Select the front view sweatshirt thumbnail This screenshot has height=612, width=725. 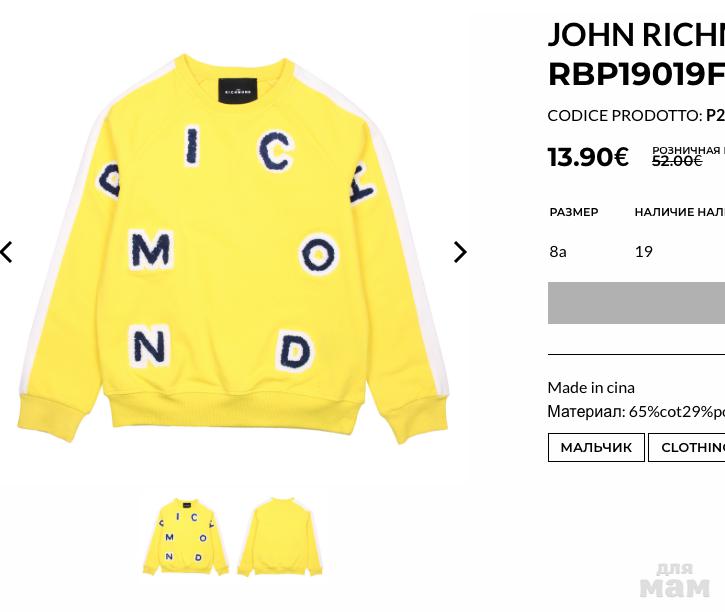187,537
